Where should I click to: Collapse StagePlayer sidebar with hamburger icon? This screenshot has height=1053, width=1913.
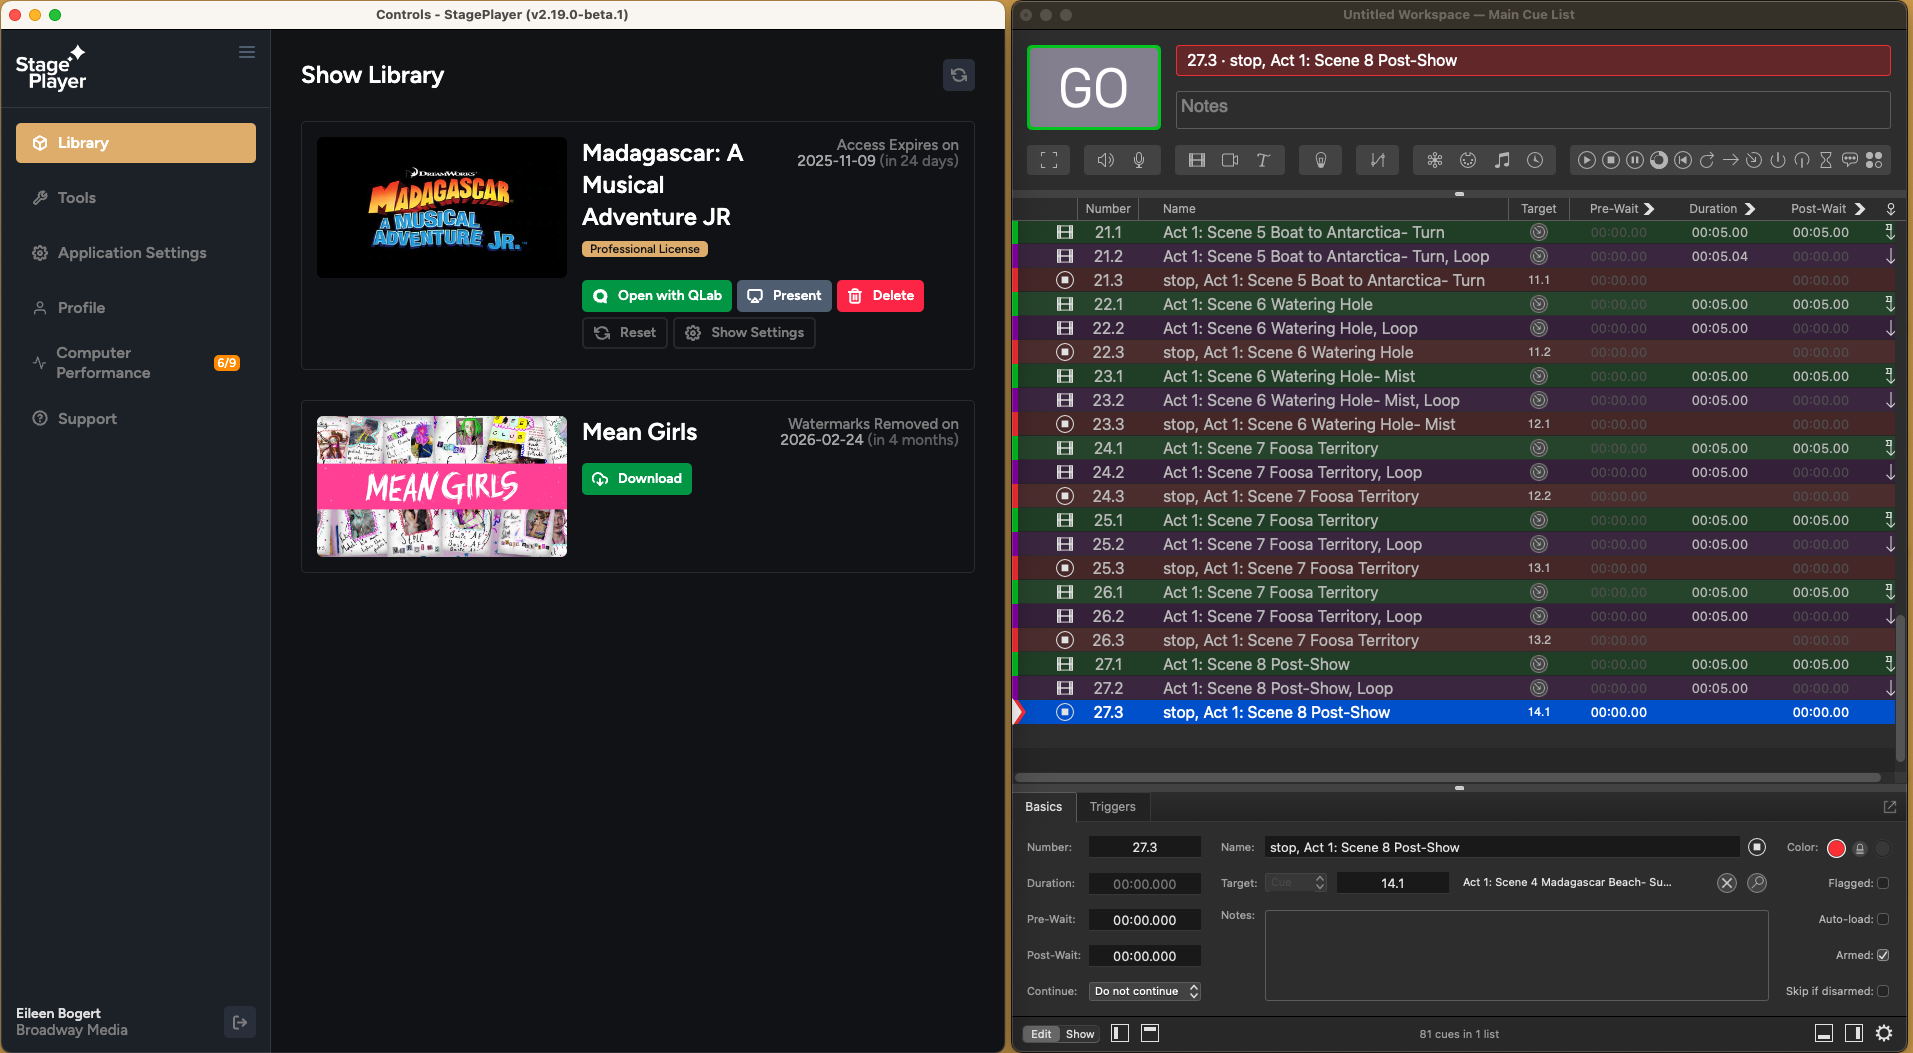[247, 52]
